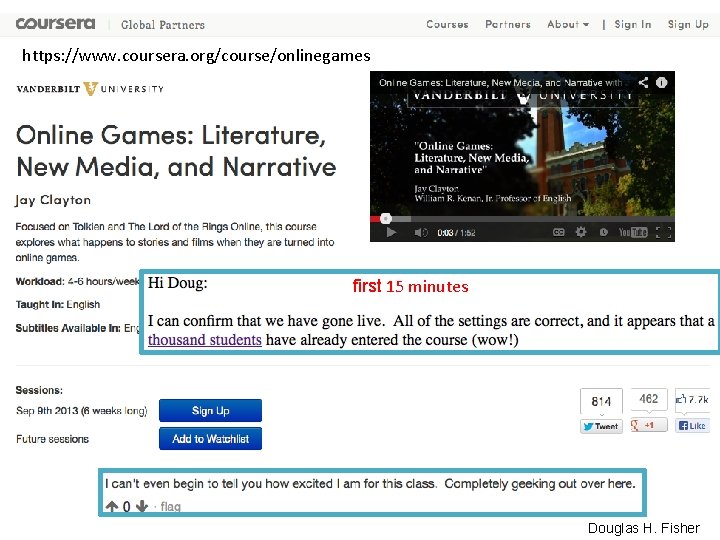This screenshot has width=720, height=540.
Task: Click the watch later clock icon
Action: [x=603, y=232]
